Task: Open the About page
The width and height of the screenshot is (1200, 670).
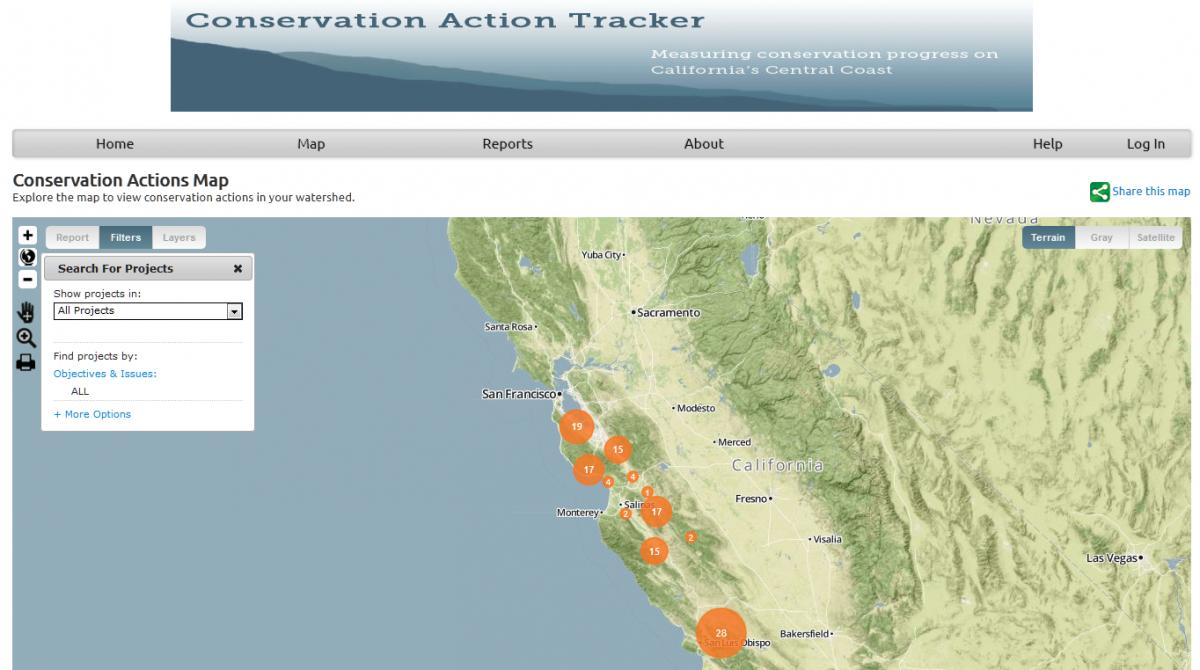Action: [x=704, y=144]
